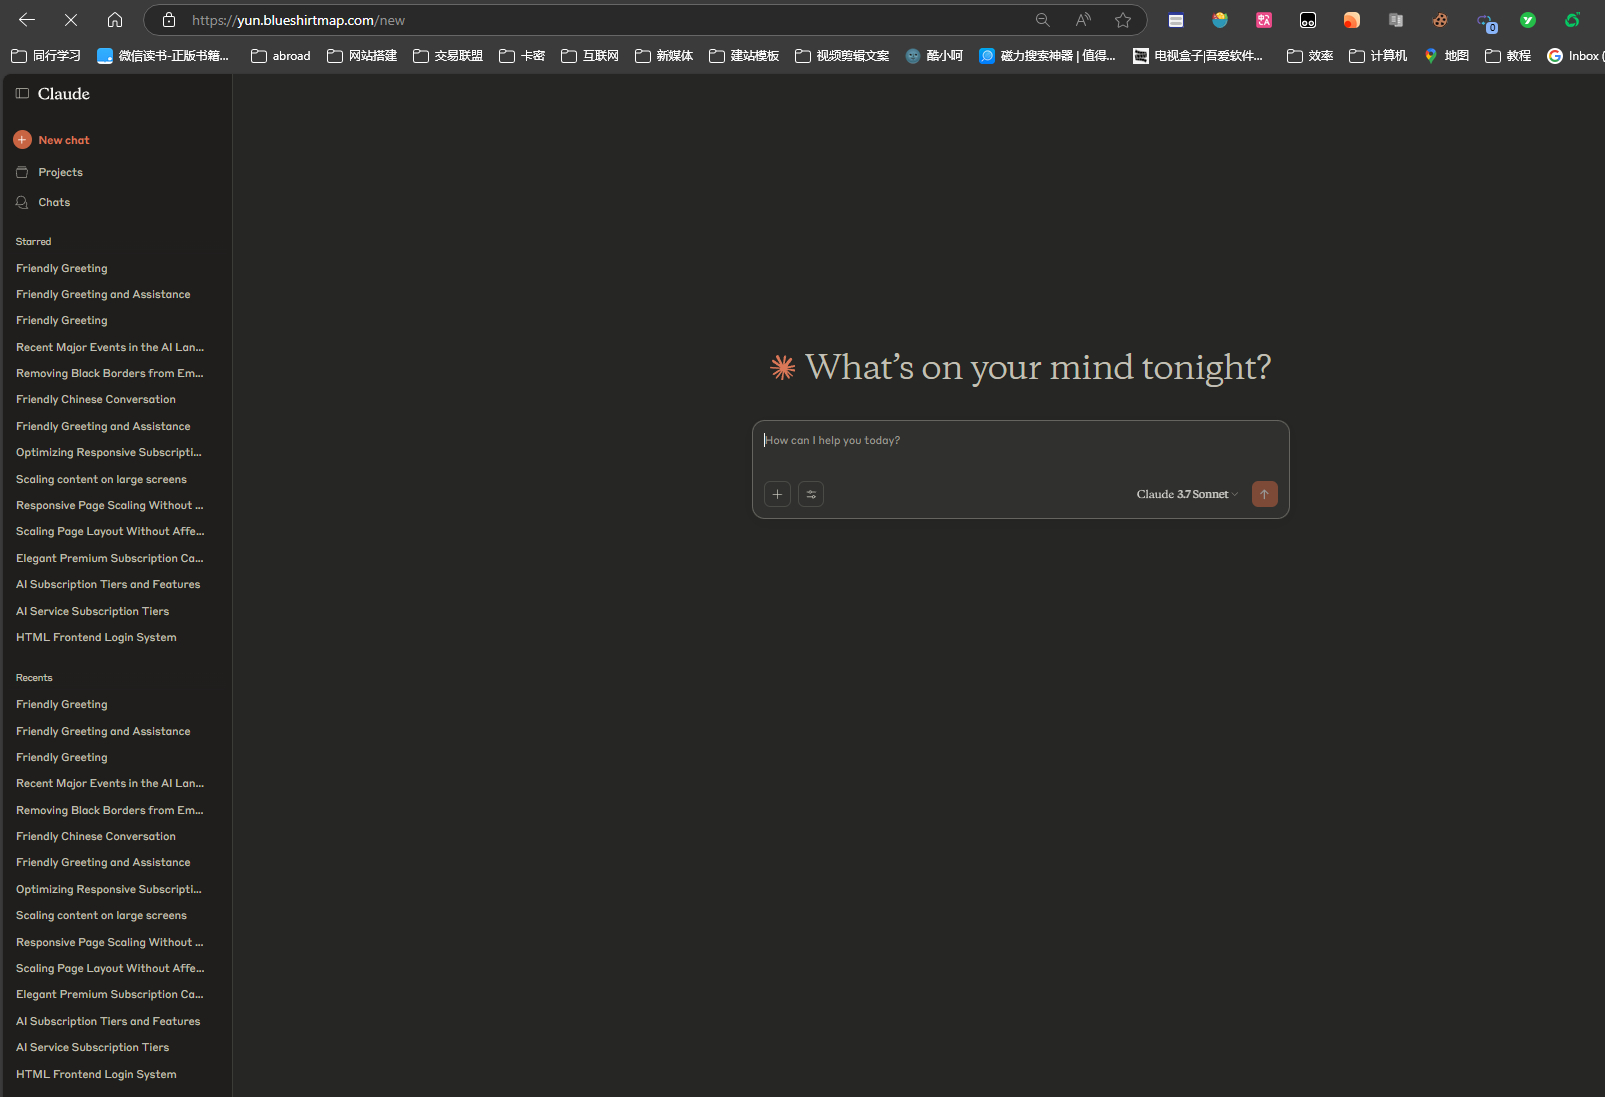This screenshot has height=1097, width=1605.
Task: Open starred chat 'HTML Frontend Login System'
Action: [96, 637]
